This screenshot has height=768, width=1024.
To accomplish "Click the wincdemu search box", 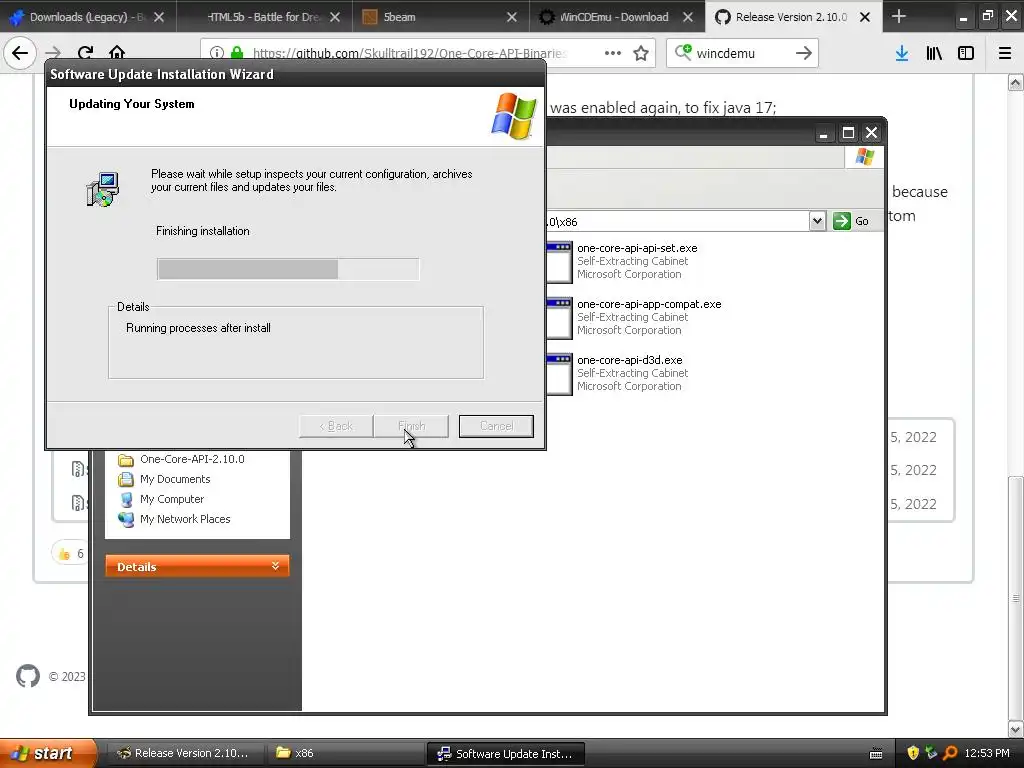I will [741, 53].
